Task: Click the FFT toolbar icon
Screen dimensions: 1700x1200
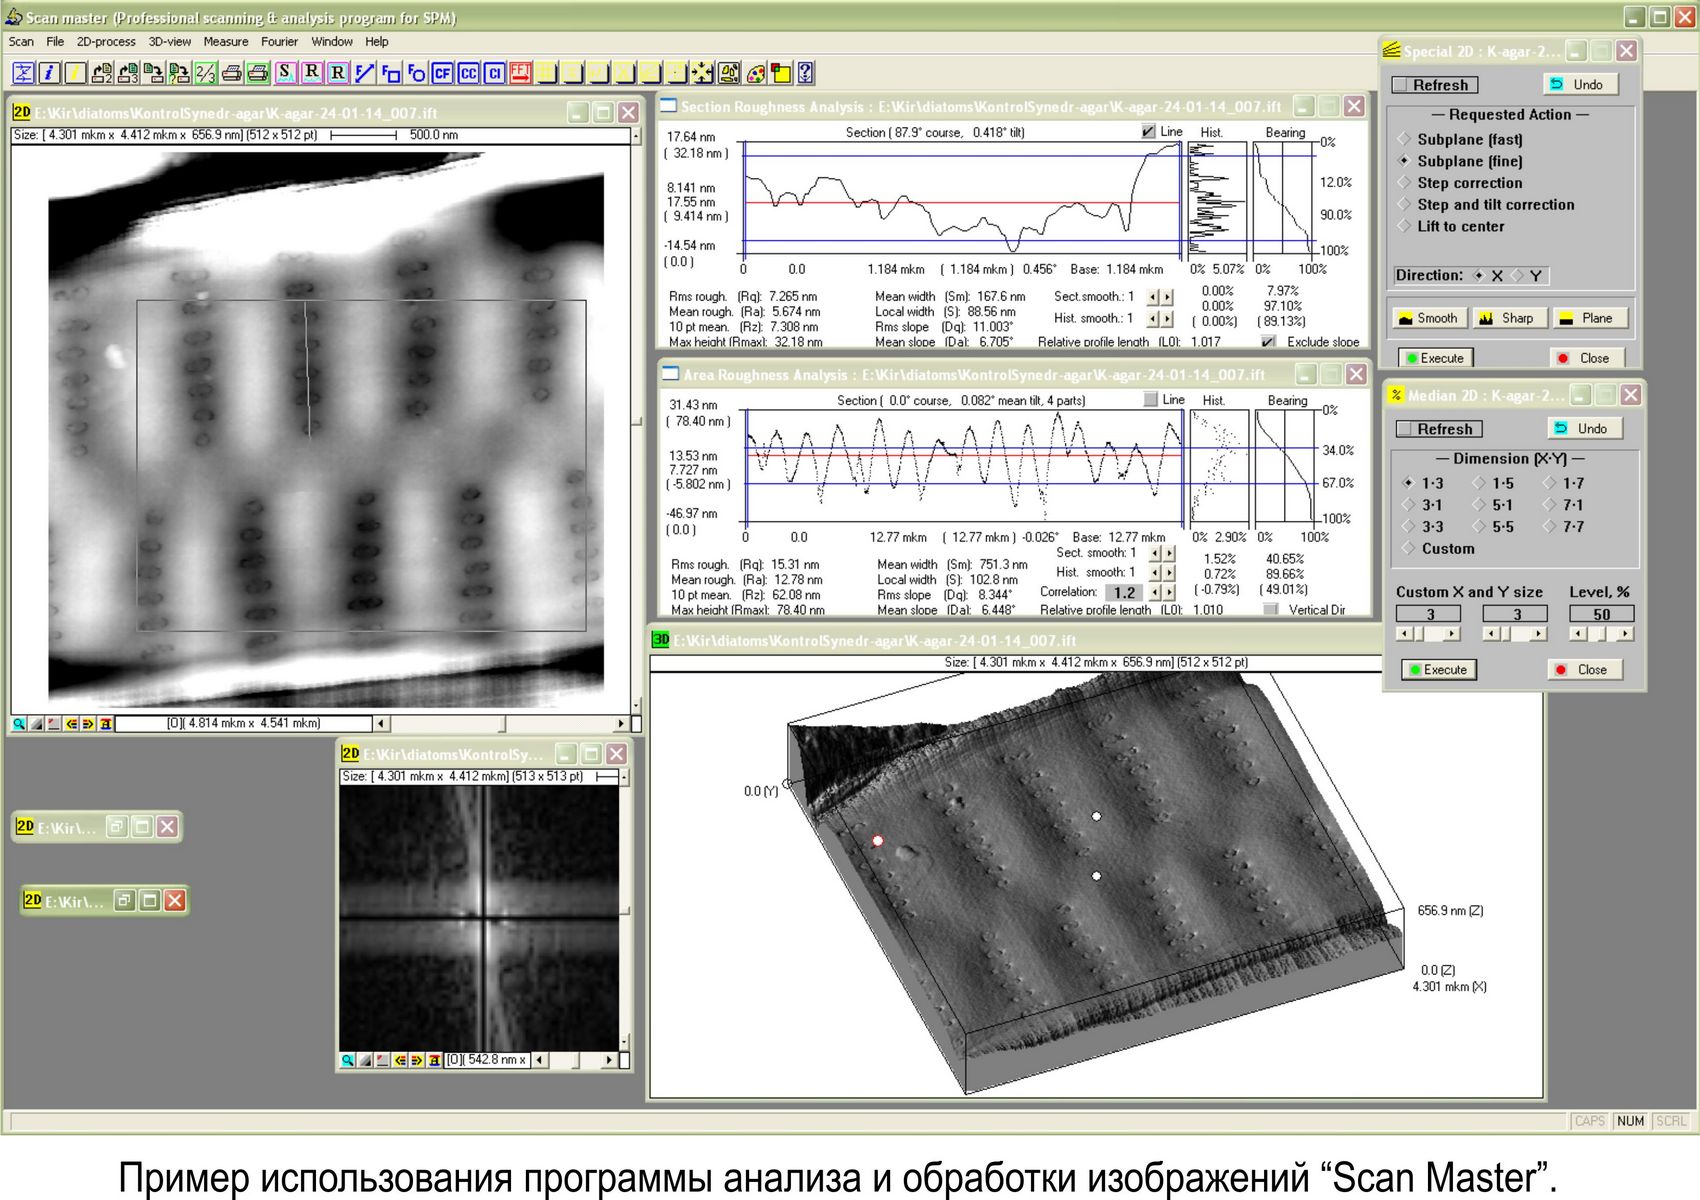Action: click(520, 73)
